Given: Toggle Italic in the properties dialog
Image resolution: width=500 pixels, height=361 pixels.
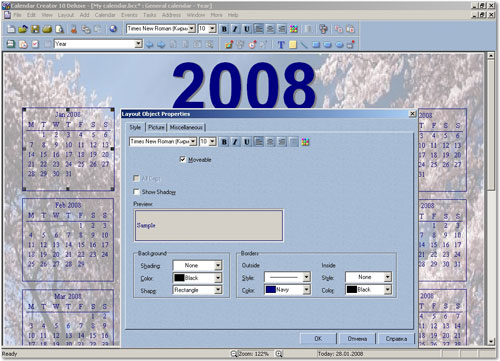Looking at the screenshot, I should click(235, 142).
